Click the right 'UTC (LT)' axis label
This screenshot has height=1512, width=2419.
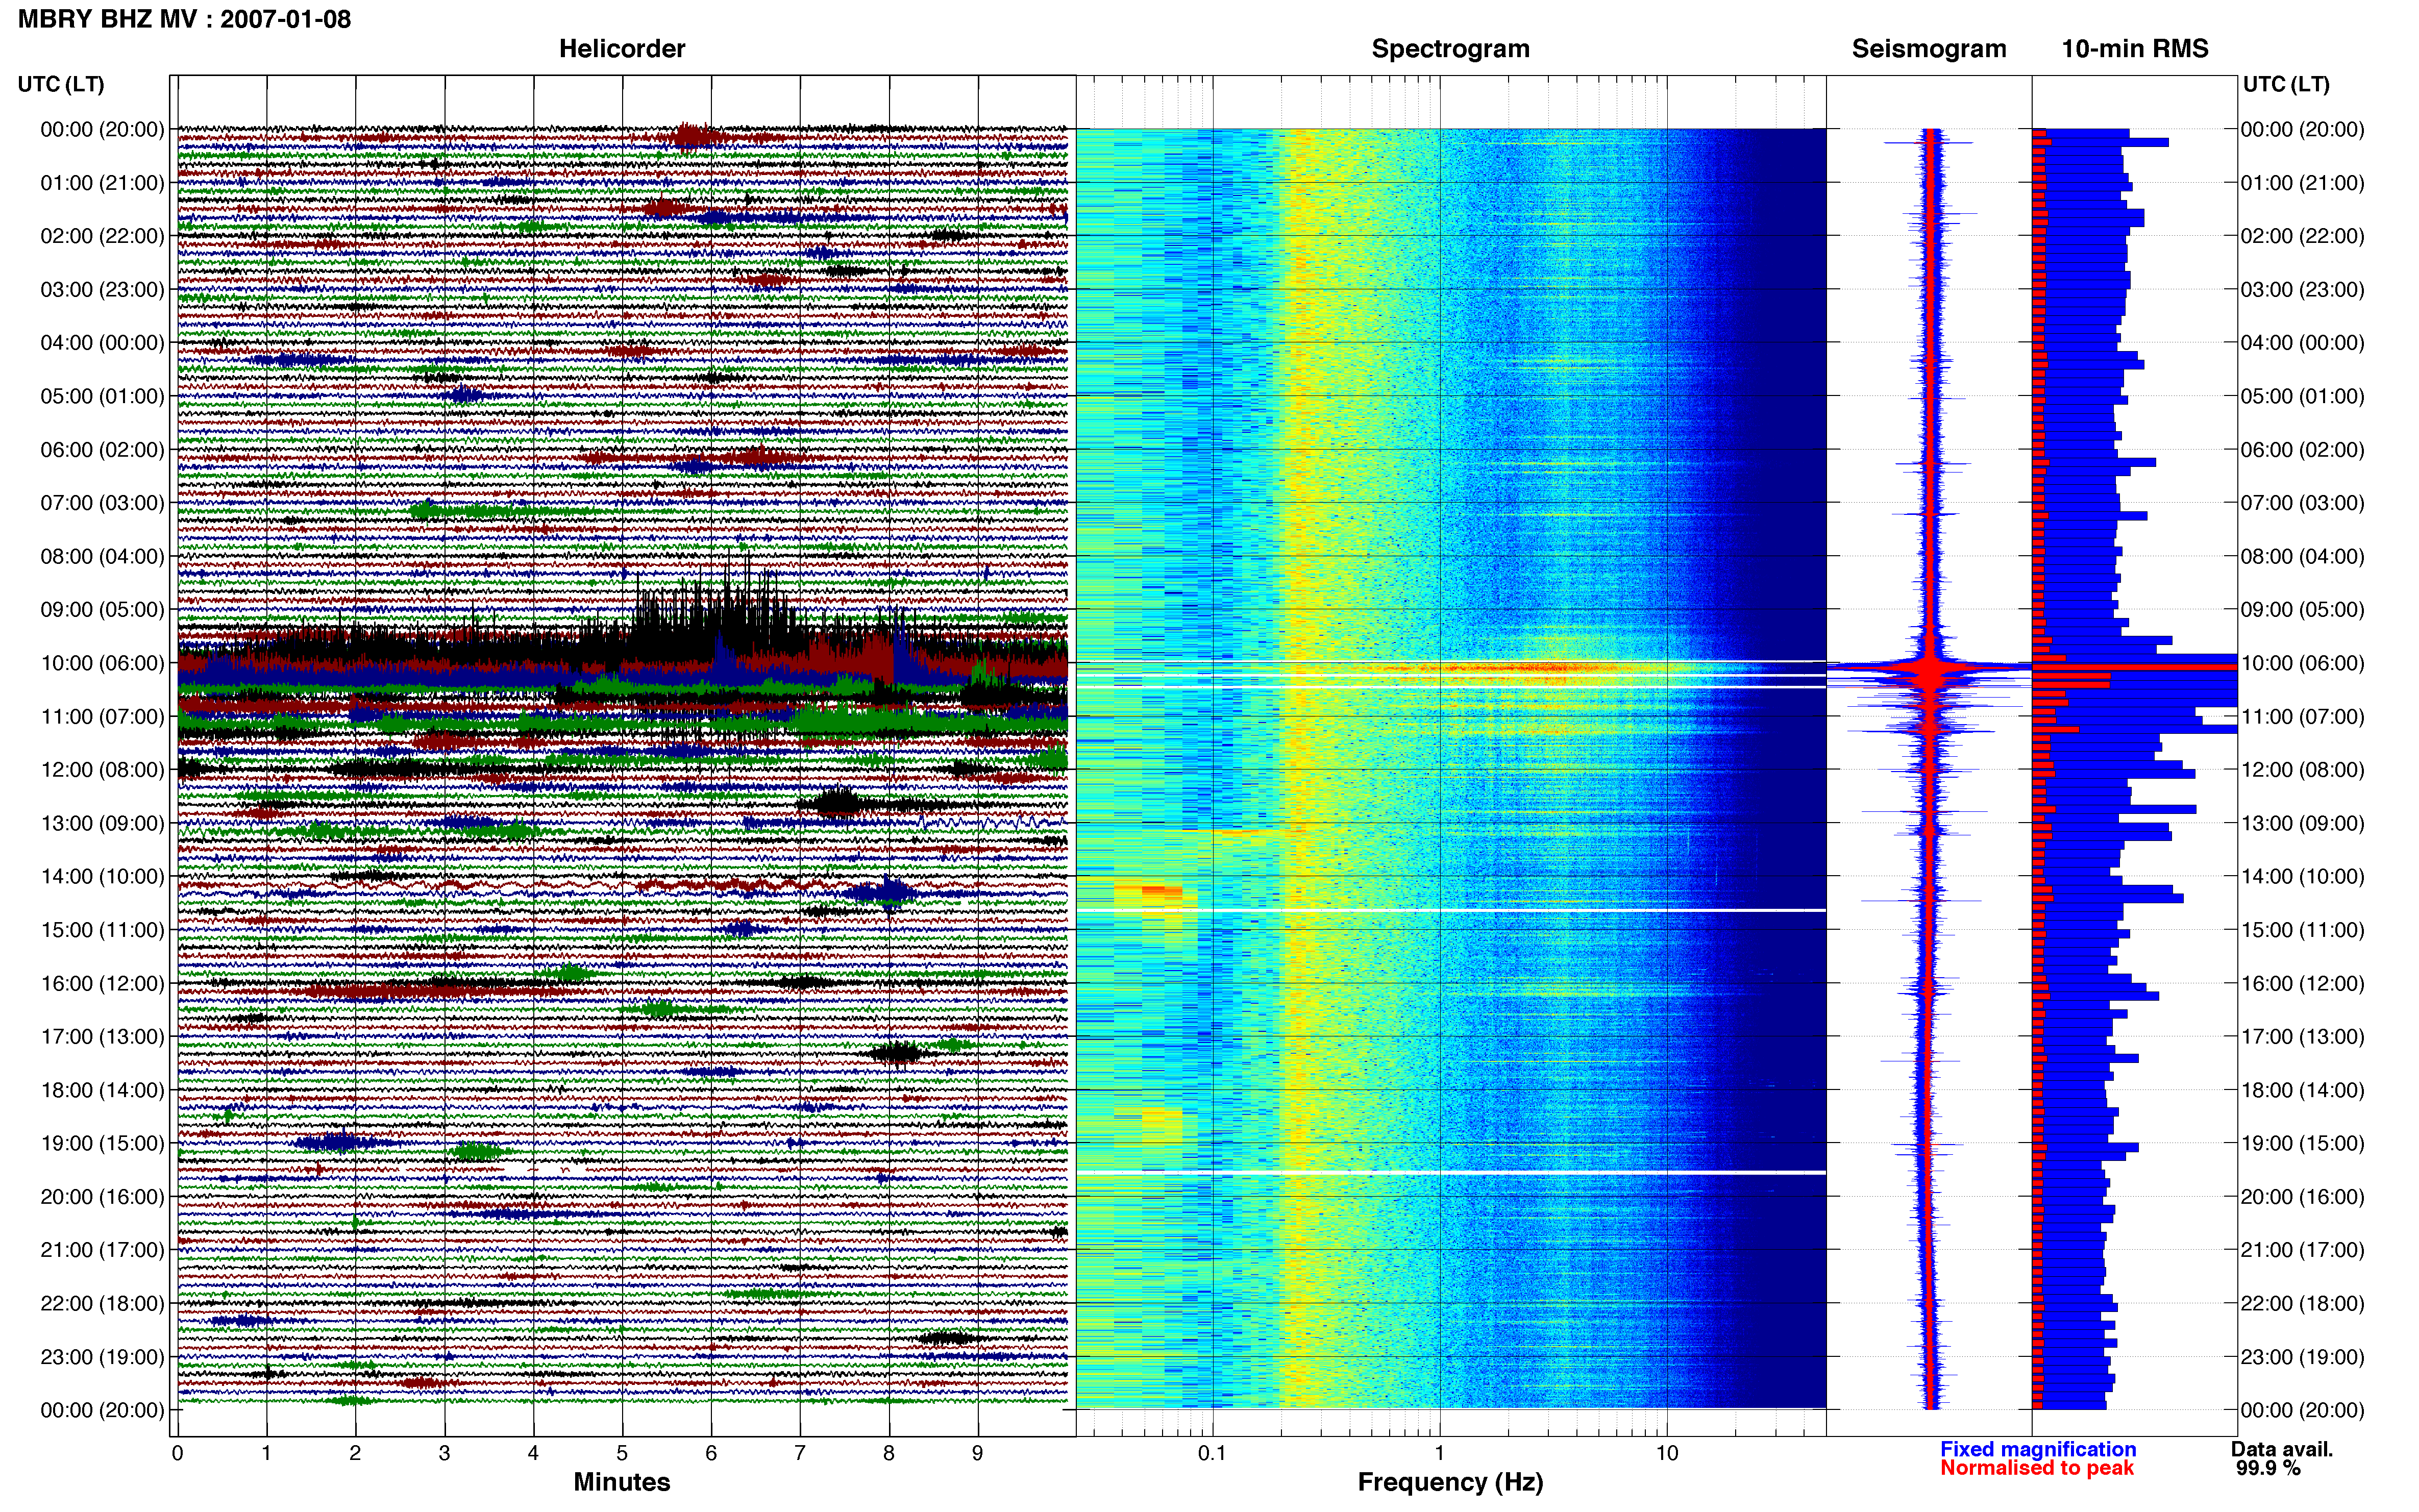coord(2286,84)
